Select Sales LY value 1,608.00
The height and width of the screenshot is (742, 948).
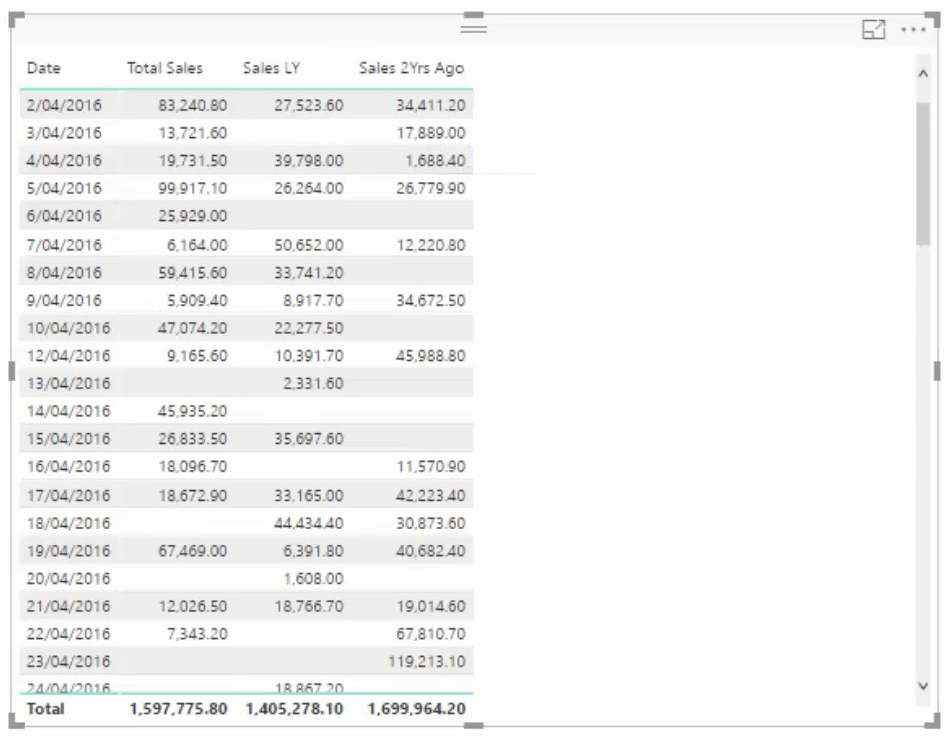click(x=314, y=581)
